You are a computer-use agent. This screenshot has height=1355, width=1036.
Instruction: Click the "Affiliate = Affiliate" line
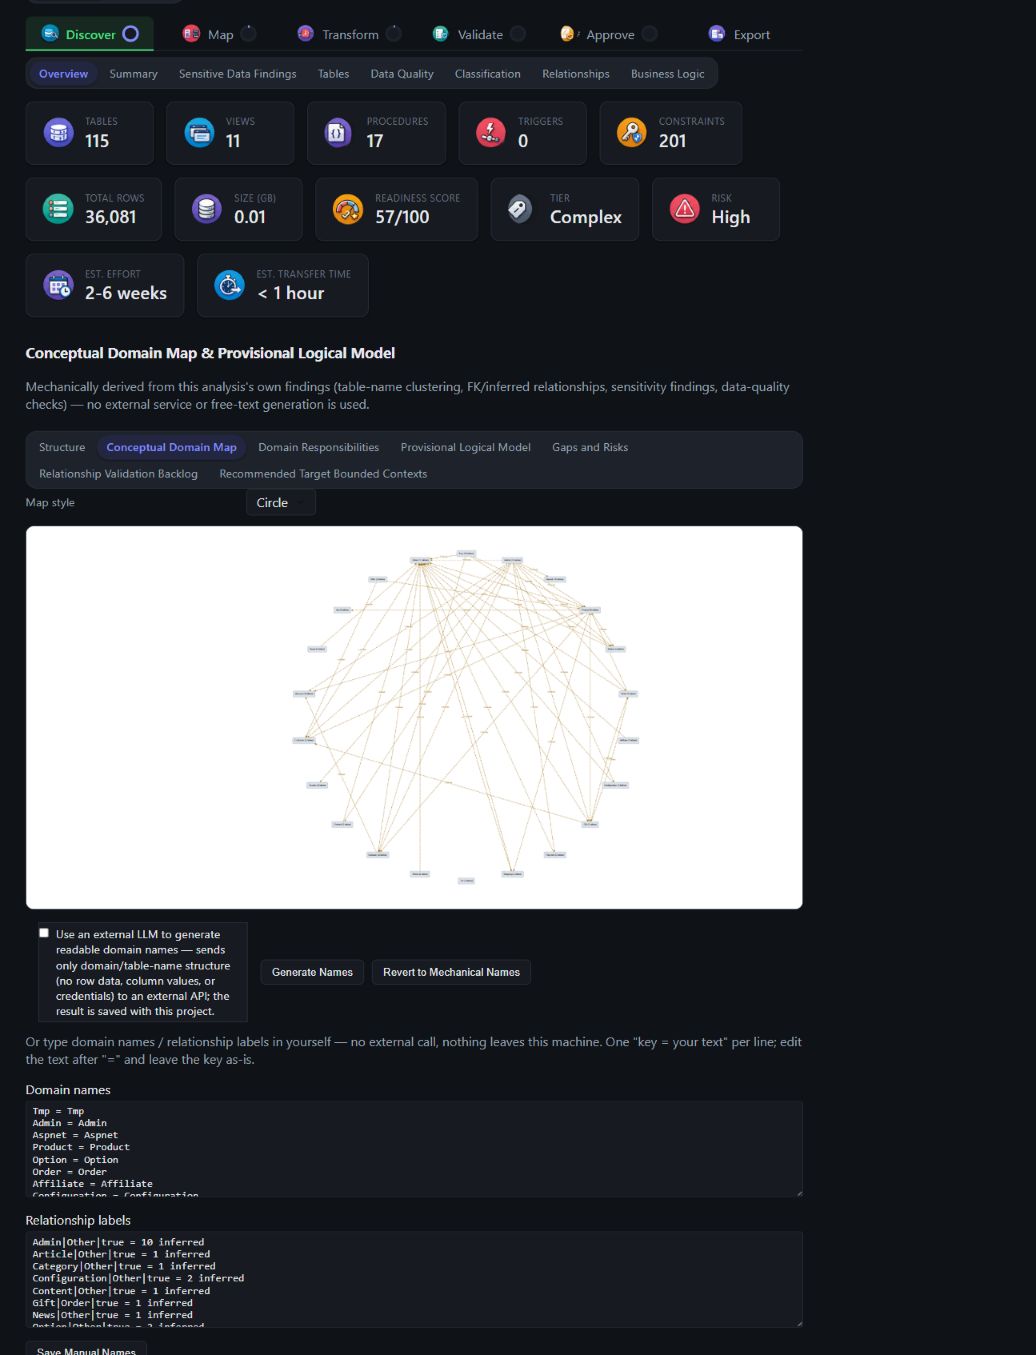tap(92, 1184)
